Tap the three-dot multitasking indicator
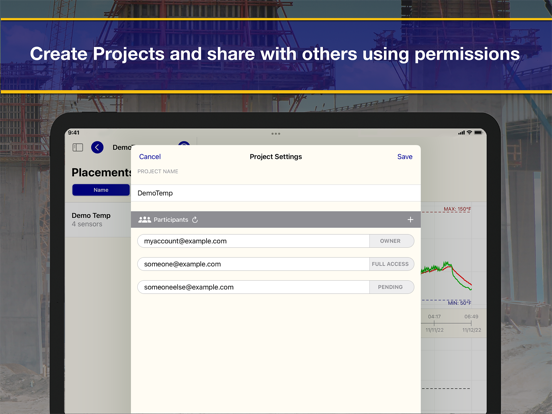552x414 pixels. (276, 134)
